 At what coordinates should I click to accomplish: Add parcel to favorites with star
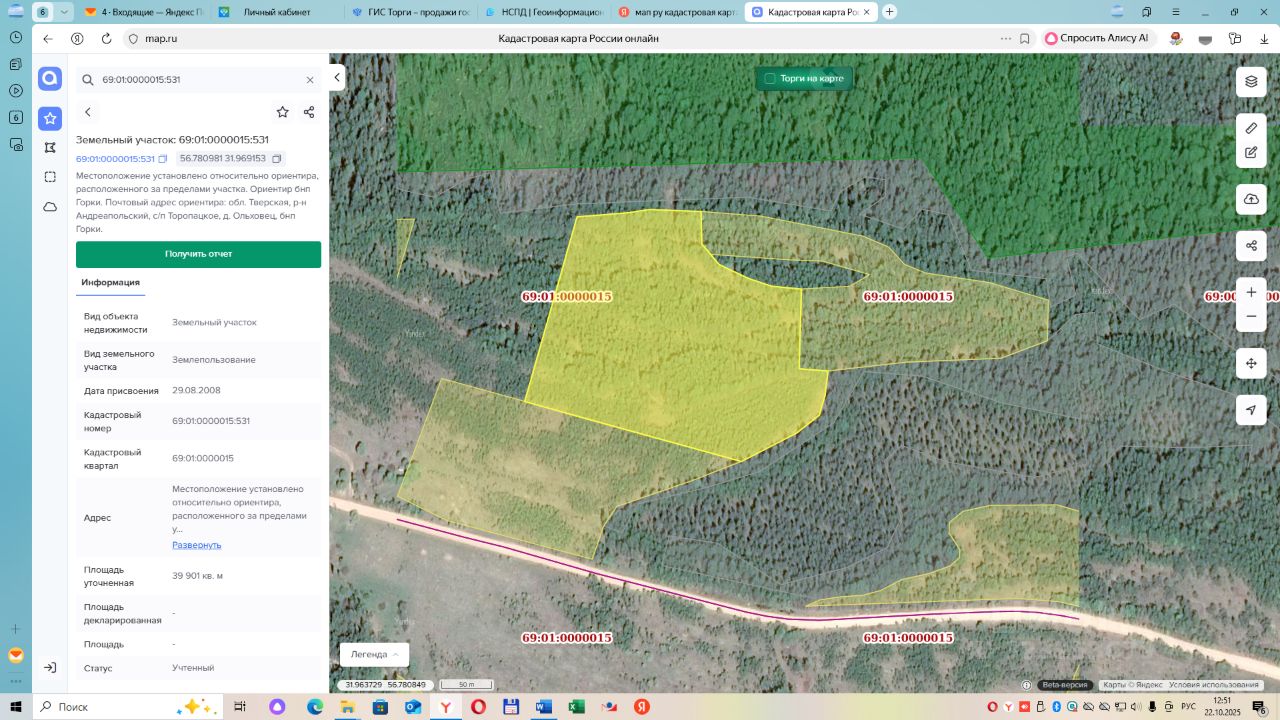click(283, 112)
